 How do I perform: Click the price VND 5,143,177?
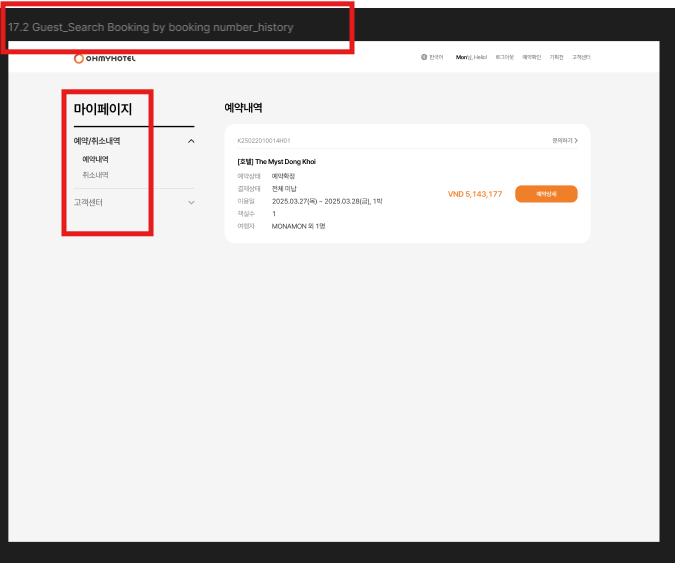click(x=475, y=194)
